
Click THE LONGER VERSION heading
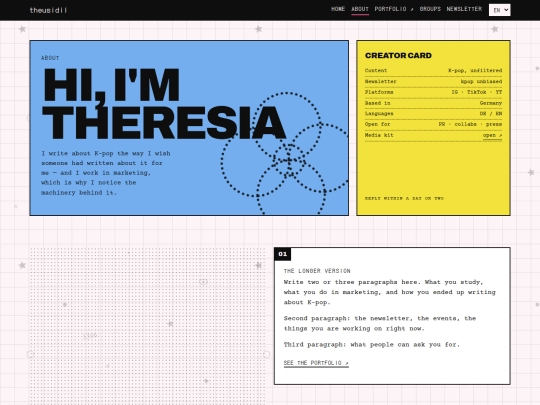tap(317, 271)
